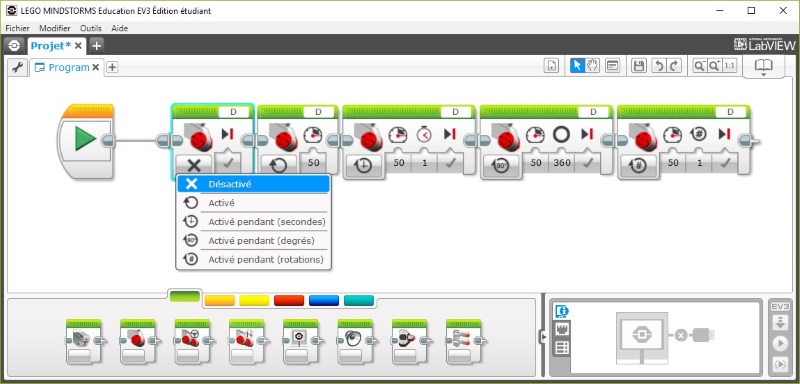Open the Available Bricks hardware tab
Viewport: 800px width, 384px height.
[x=562, y=348]
